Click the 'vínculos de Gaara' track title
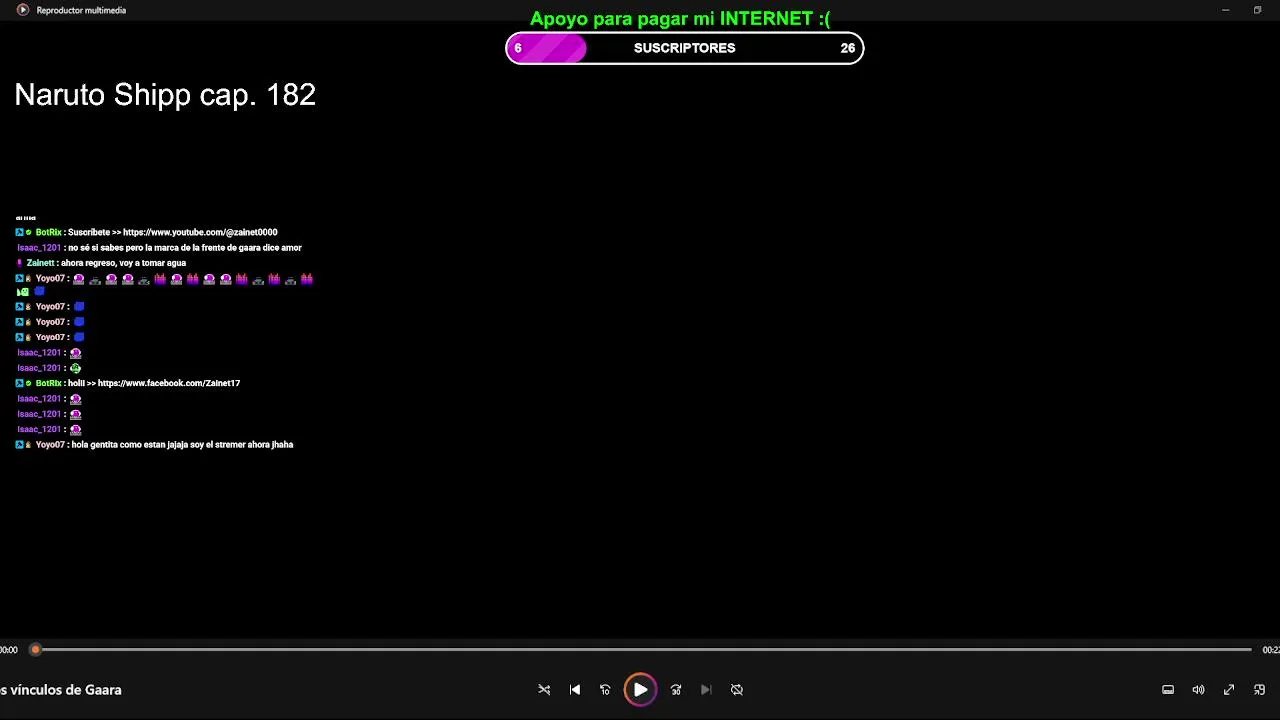This screenshot has height=720, width=1280. [x=61, y=690]
